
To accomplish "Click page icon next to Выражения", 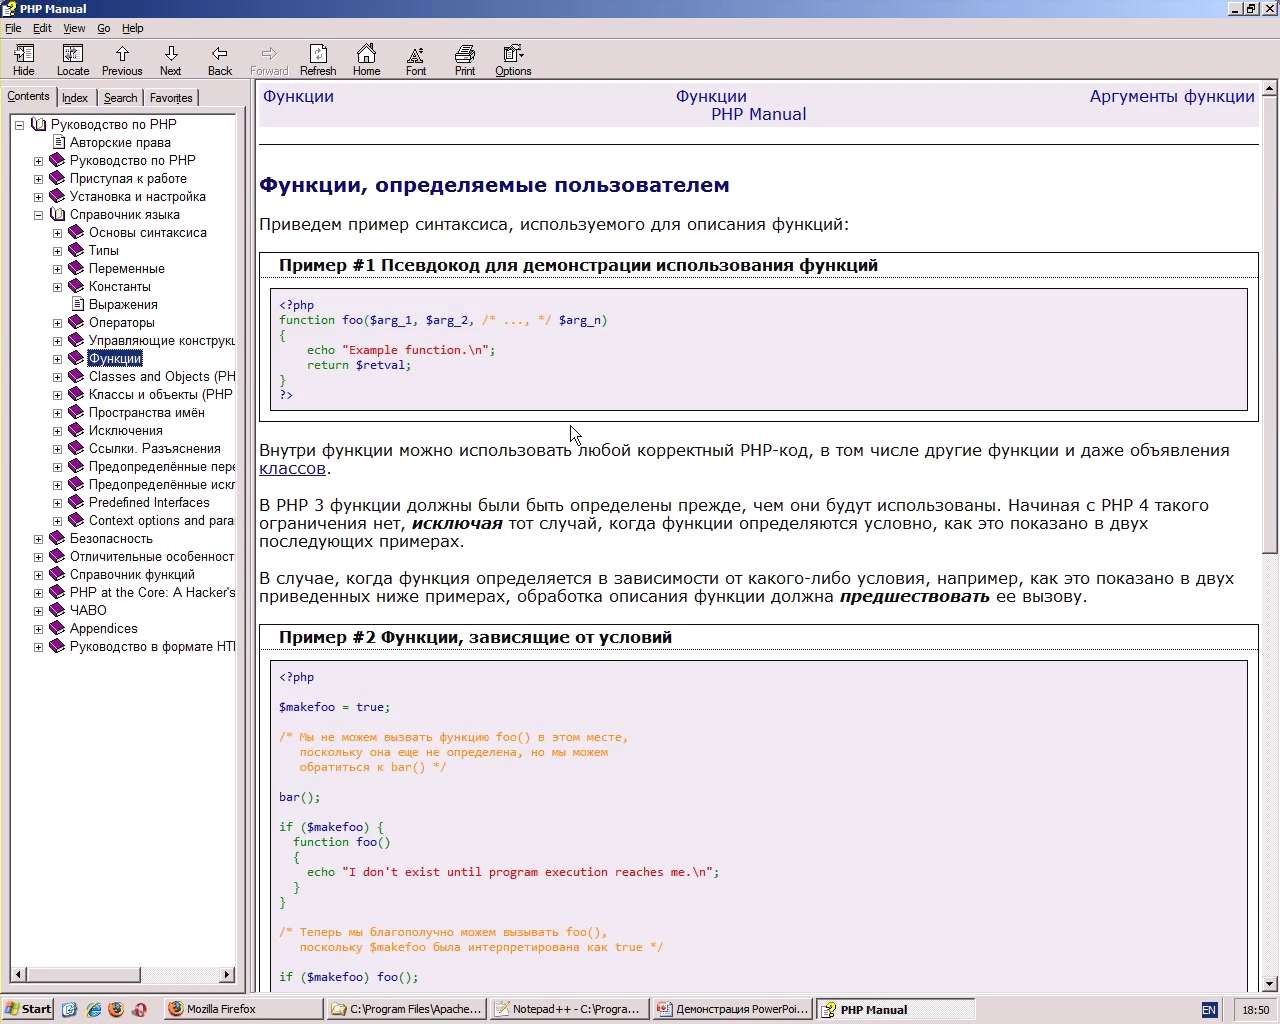I will (78, 304).
